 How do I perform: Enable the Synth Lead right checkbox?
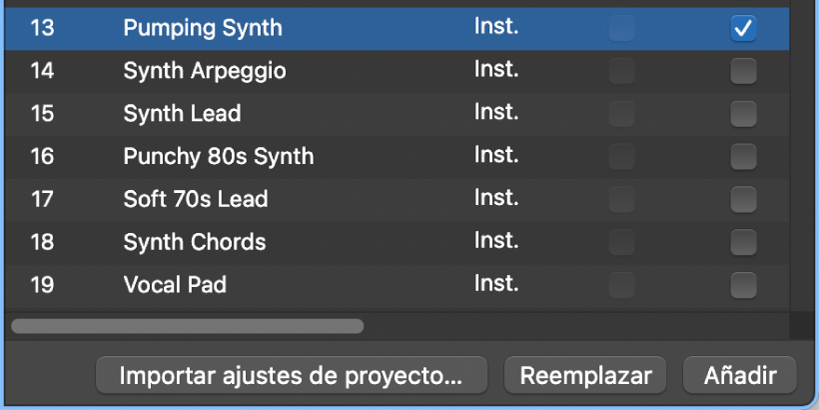click(743, 115)
